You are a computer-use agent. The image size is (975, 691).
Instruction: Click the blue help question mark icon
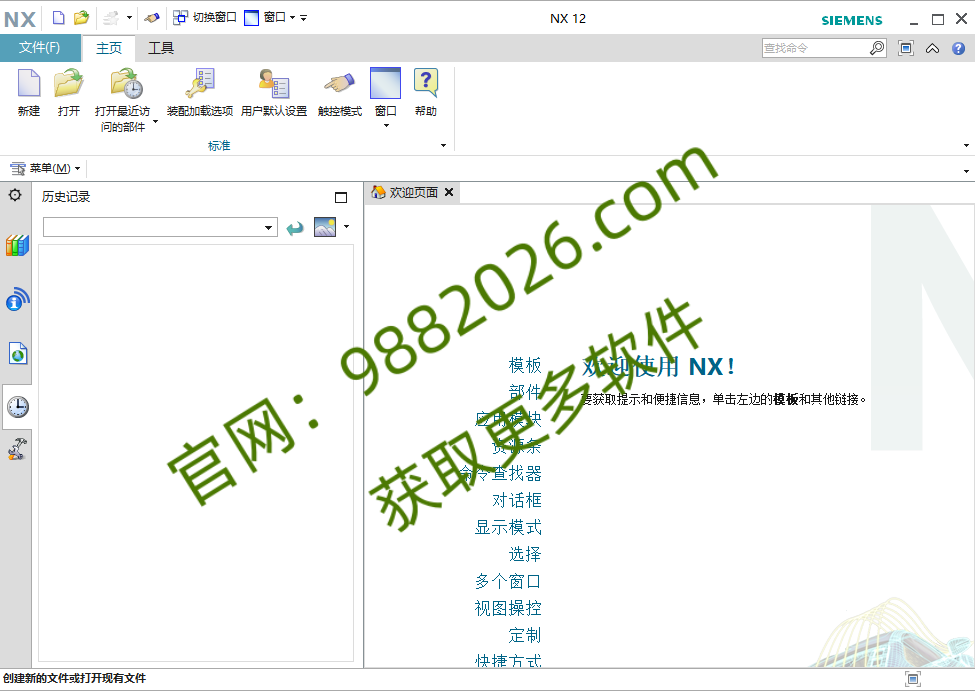click(x=958, y=49)
